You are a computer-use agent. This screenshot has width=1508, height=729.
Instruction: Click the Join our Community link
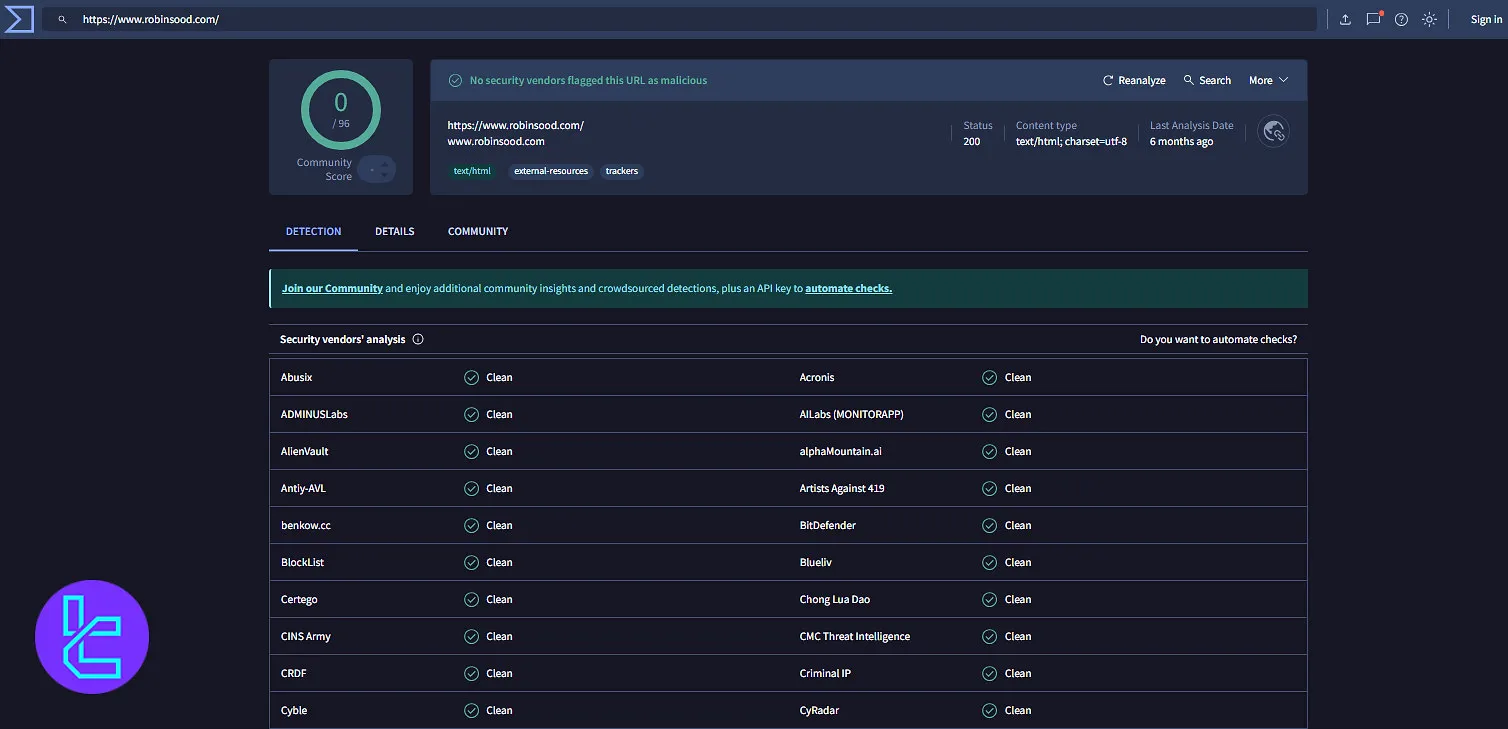point(332,288)
